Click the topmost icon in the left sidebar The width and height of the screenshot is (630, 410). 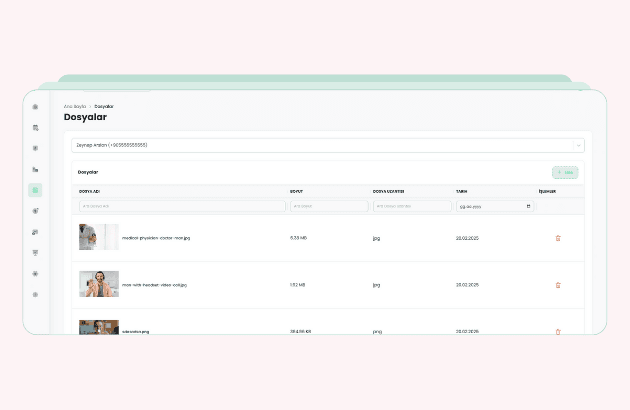[35, 107]
